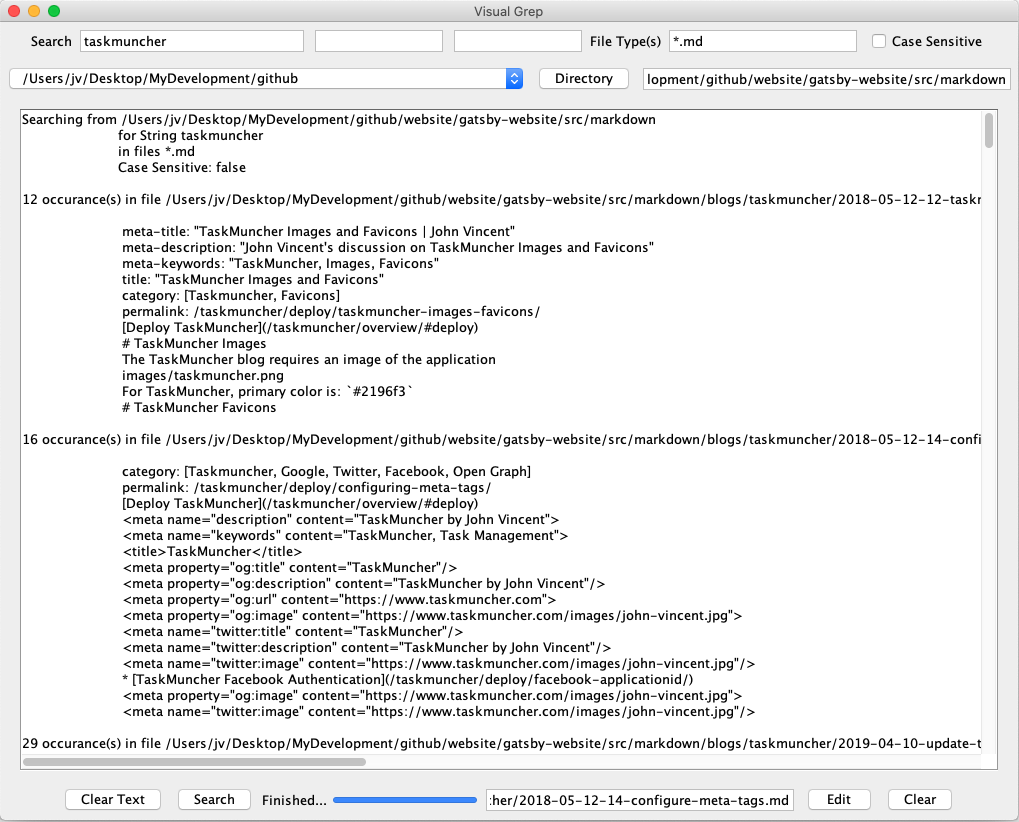
Task: Click the bottom Search button
Action: coord(214,799)
